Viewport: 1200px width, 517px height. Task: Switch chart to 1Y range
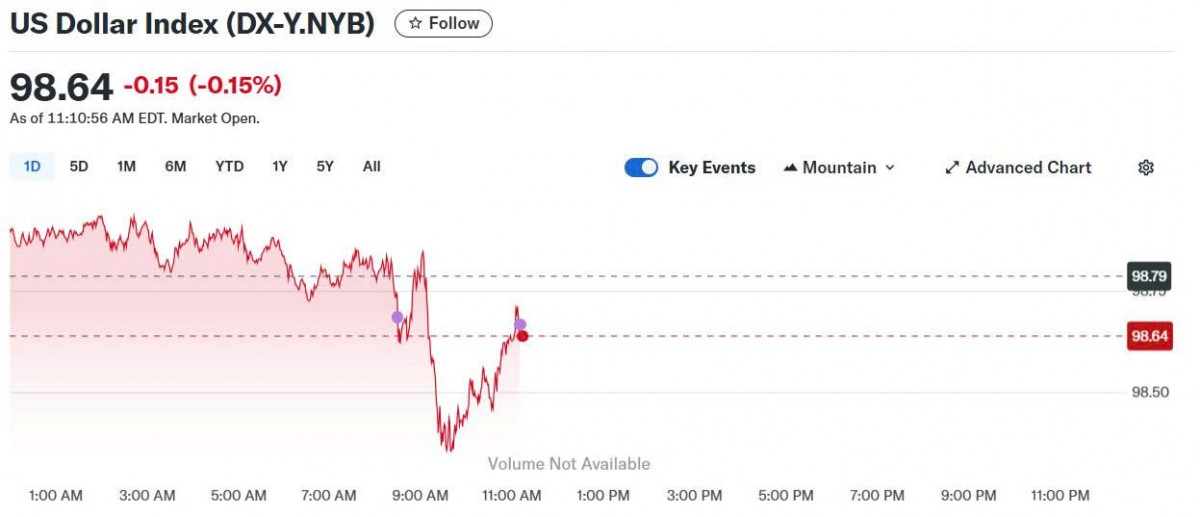[x=280, y=167]
